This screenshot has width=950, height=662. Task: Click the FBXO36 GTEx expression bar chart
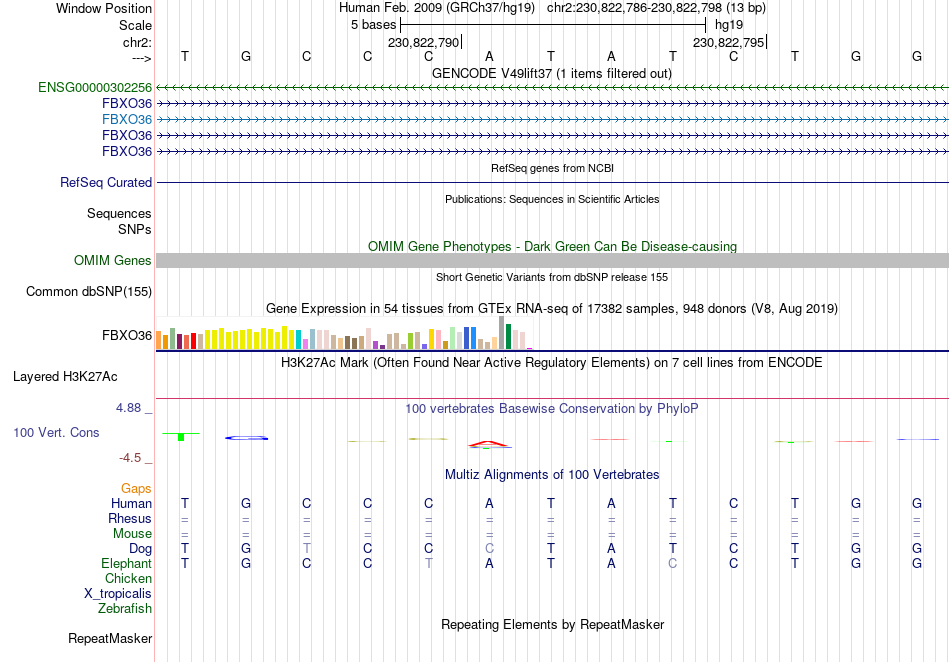coord(344,333)
